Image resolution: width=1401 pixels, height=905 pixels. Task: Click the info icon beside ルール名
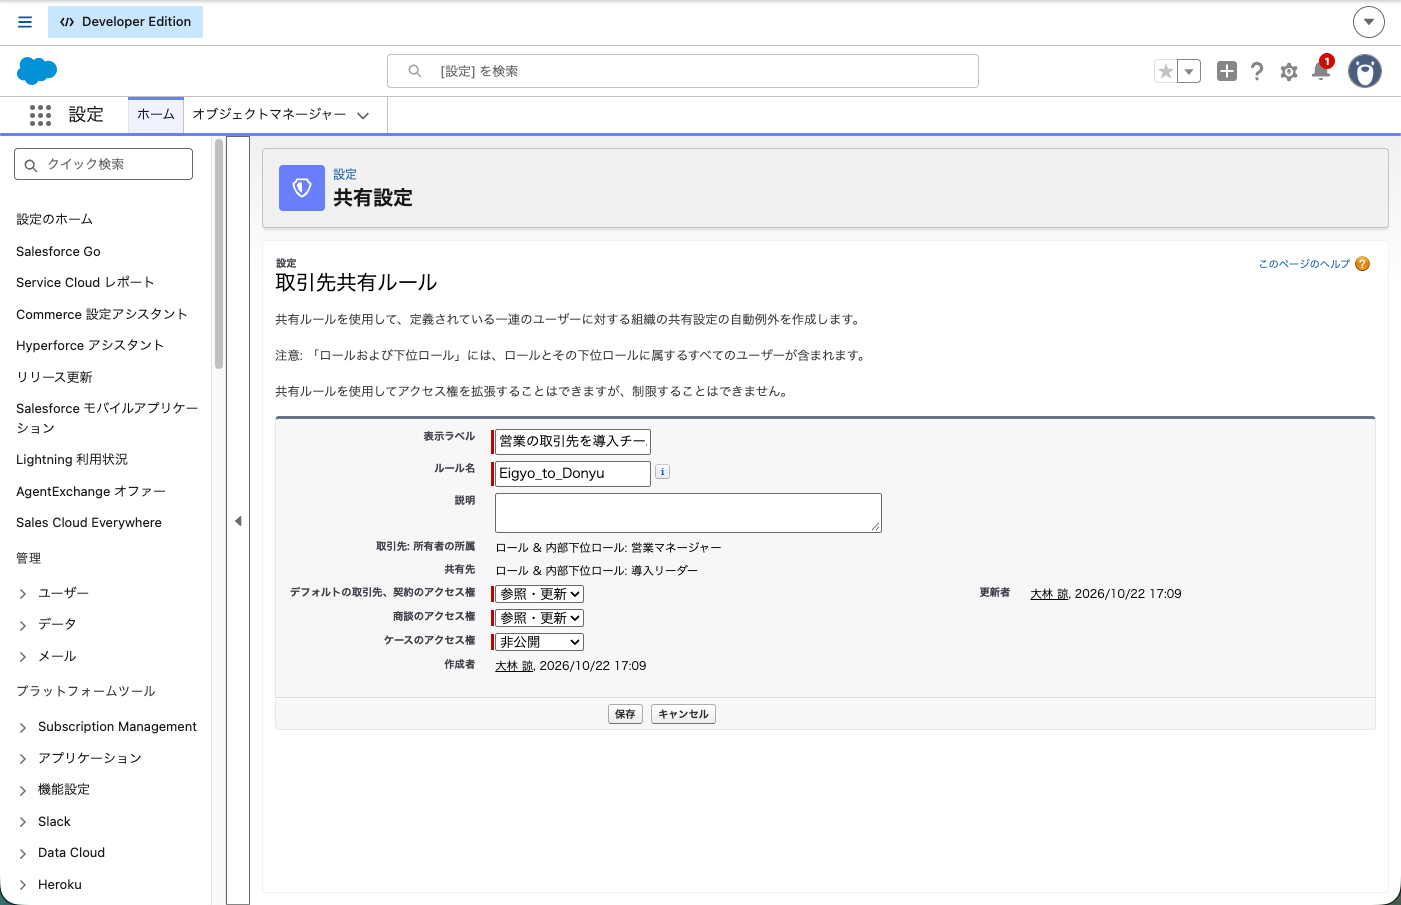(x=662, y=472)
